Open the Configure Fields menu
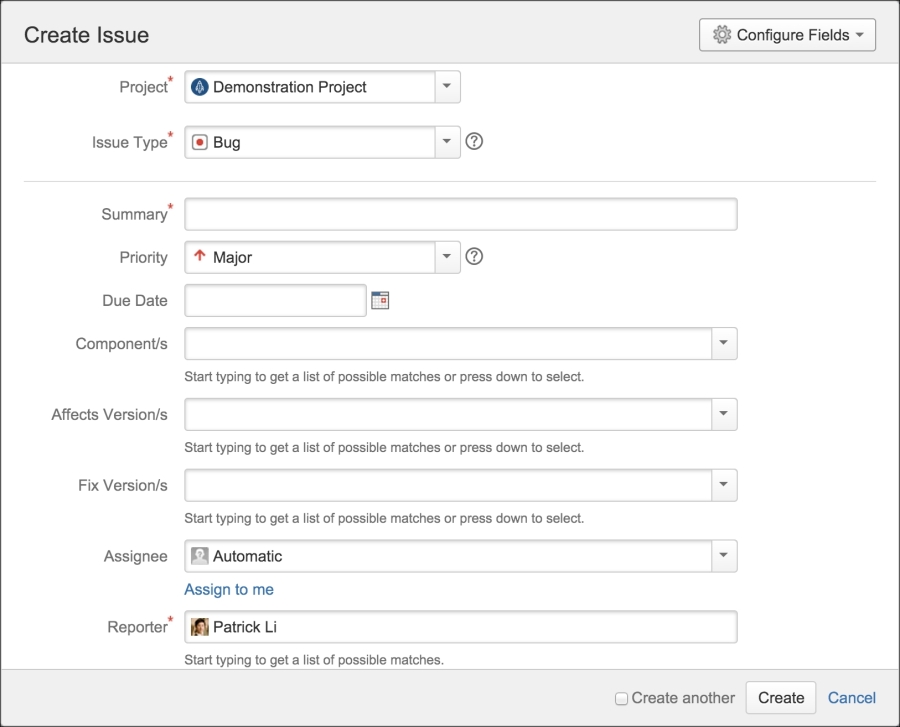 tap(786, 33)
